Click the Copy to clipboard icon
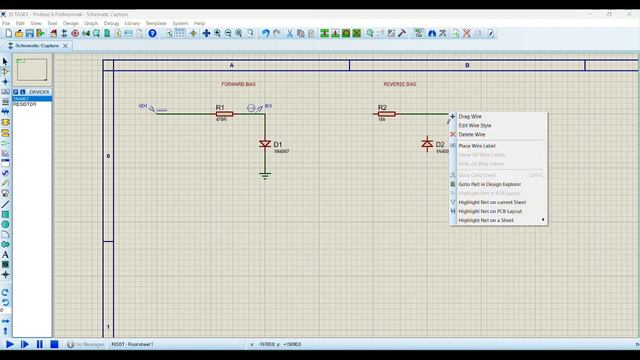The image size is (640, 360). [300, 33]
